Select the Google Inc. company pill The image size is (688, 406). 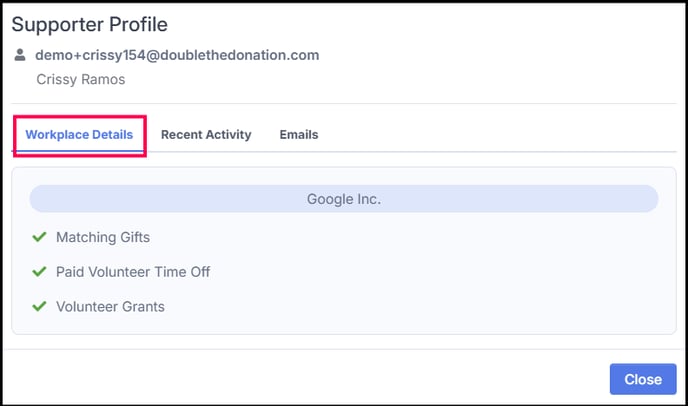343,199
